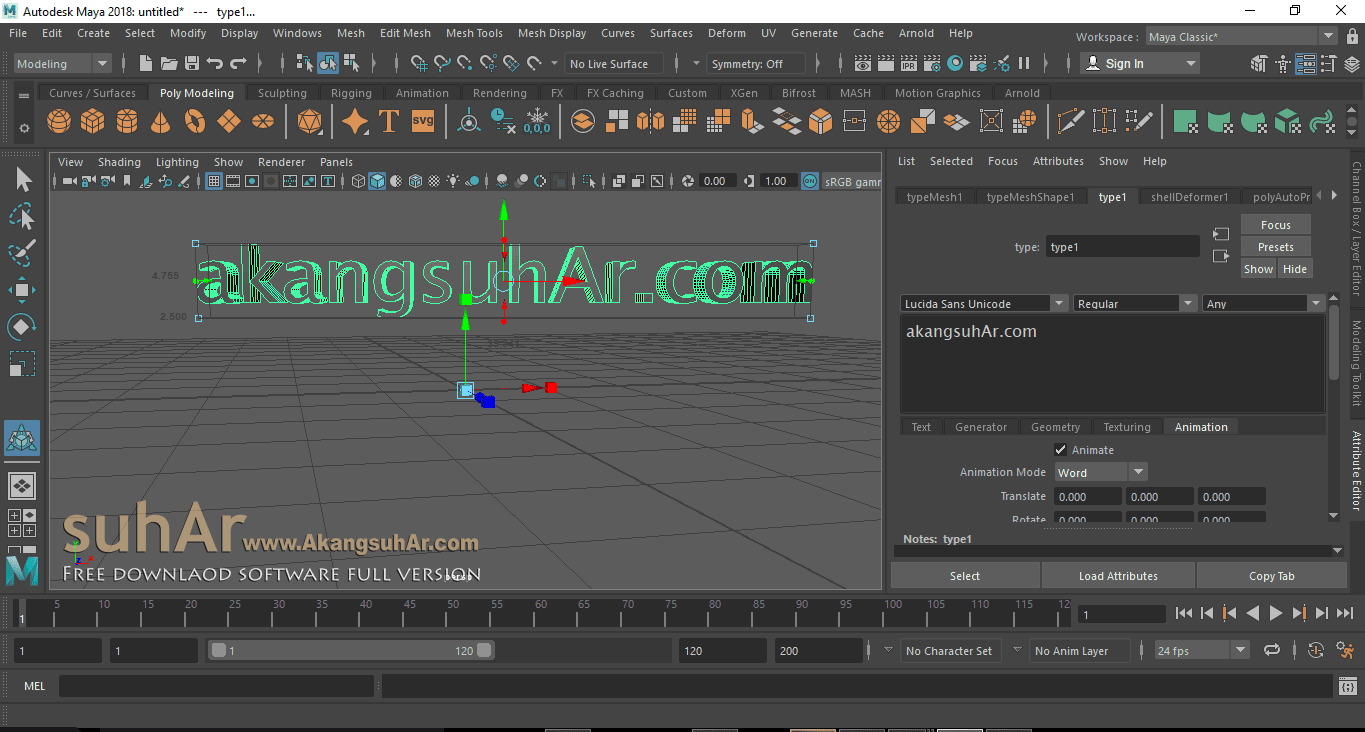The height and width of the screenshot is (732, 1365).
Task: Open the Geometry tab in type attributes
Action: coord(1055,427)
